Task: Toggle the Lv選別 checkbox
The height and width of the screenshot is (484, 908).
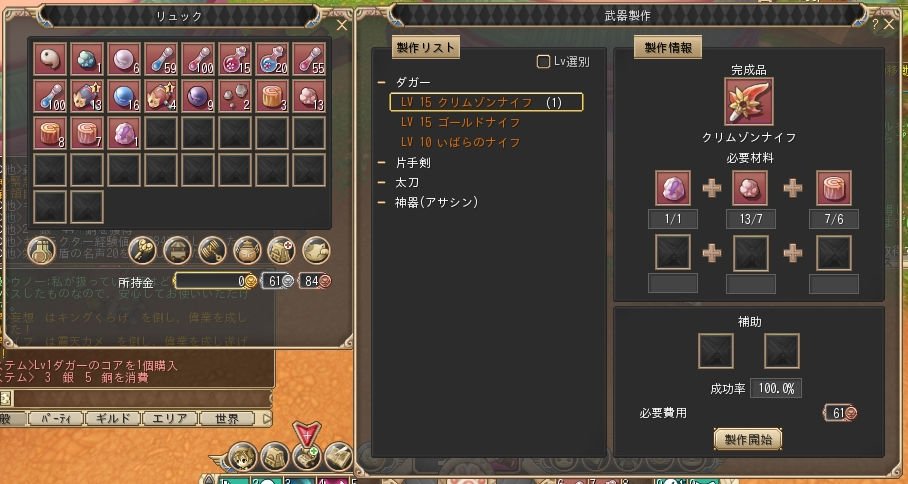Action: pyautogui.click(x=543, y=61)
